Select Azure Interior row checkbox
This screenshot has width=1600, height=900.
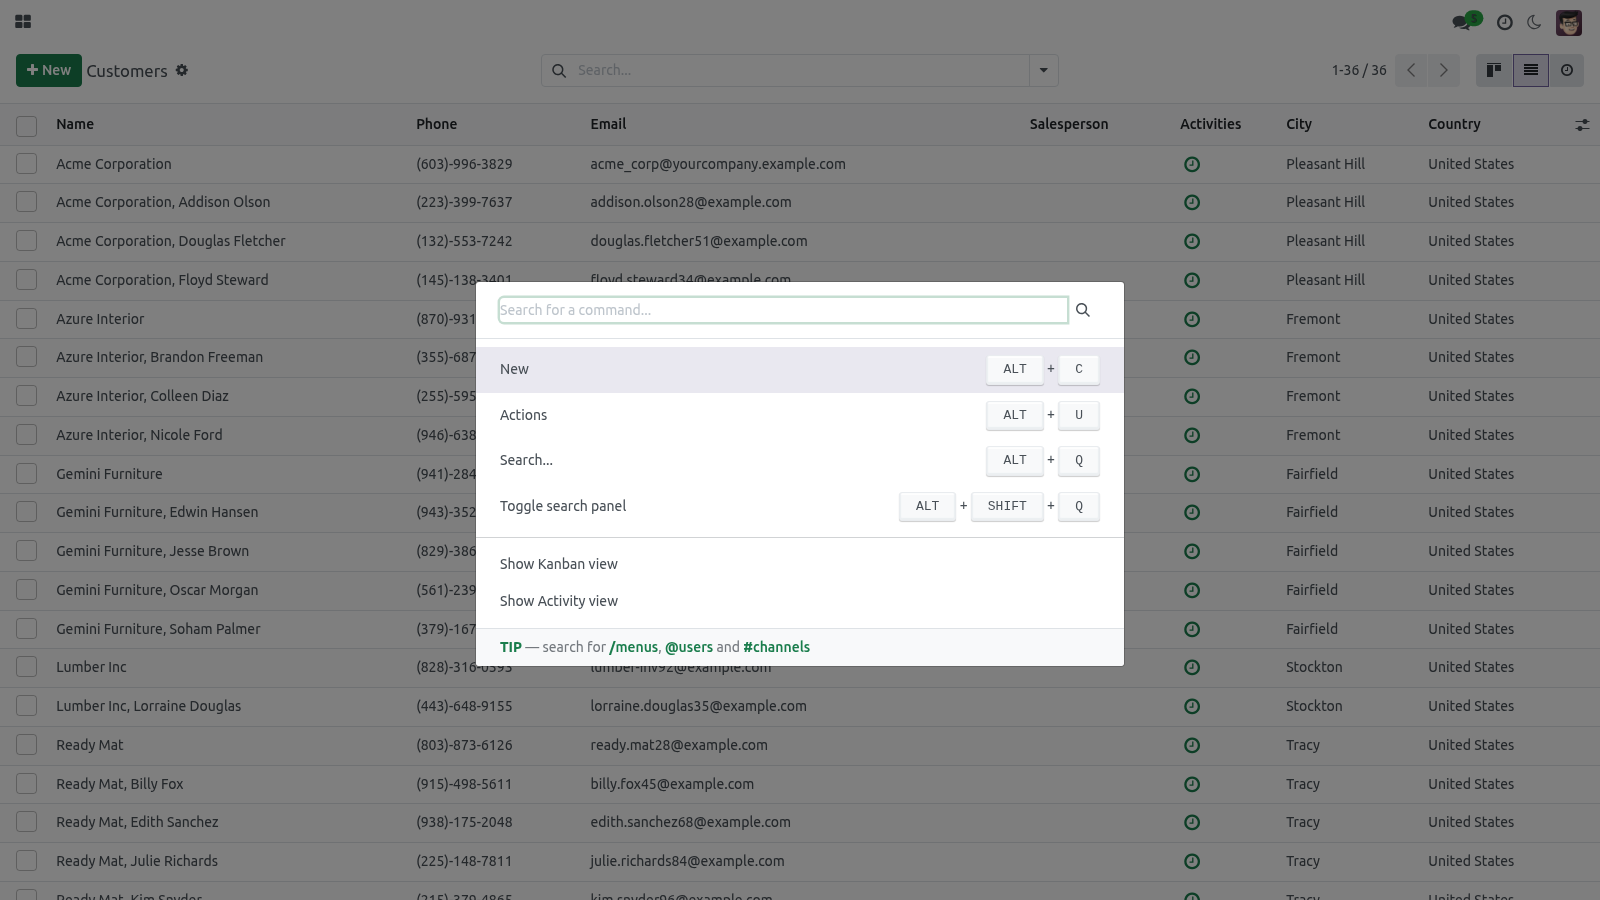[x=27, y=319]
